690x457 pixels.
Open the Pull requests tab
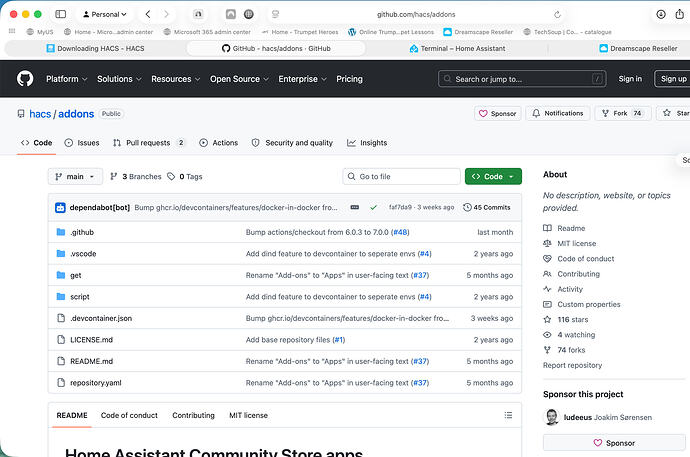(149, 143)
